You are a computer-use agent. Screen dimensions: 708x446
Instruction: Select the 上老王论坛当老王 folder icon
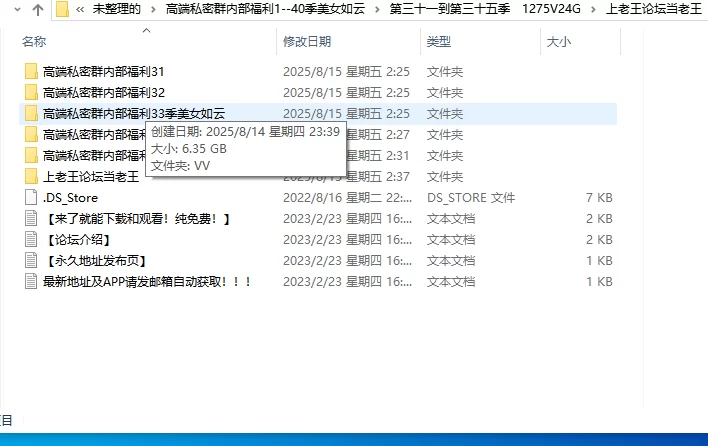tap(31, 177)
